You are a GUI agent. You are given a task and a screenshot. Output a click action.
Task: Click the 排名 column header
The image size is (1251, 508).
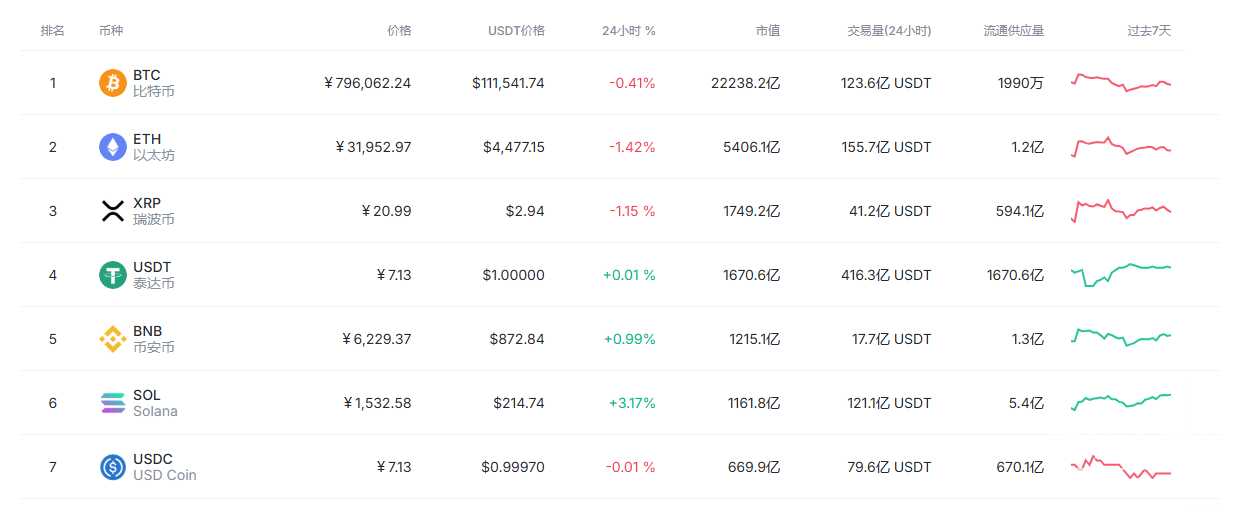pos(53,31)
